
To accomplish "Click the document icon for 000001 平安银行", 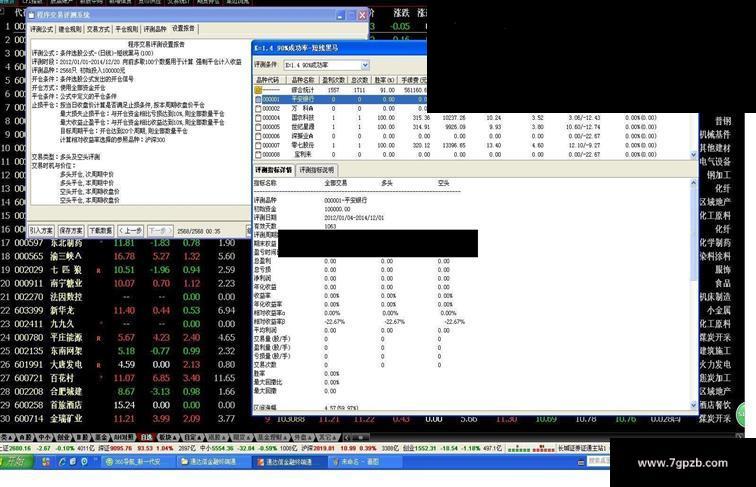I will pos(258,99).
